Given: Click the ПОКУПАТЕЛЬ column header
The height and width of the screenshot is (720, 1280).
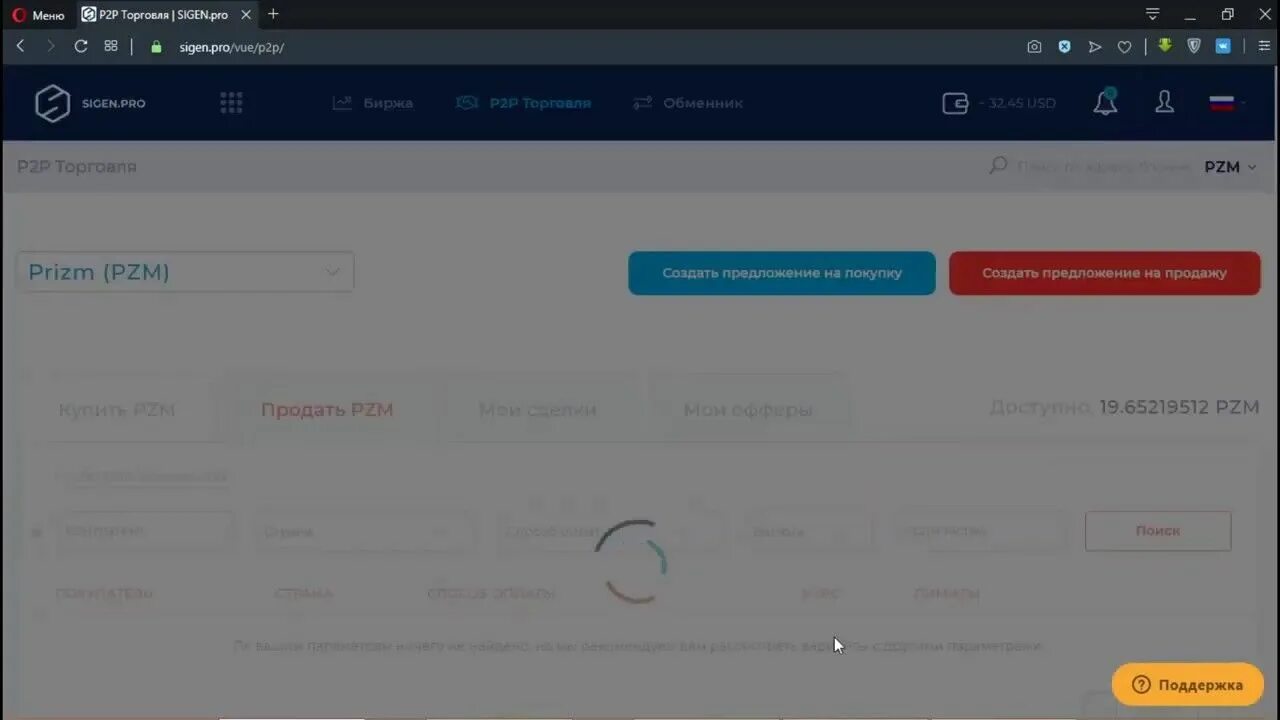Looking at the screenshot, I should (104, 593).
